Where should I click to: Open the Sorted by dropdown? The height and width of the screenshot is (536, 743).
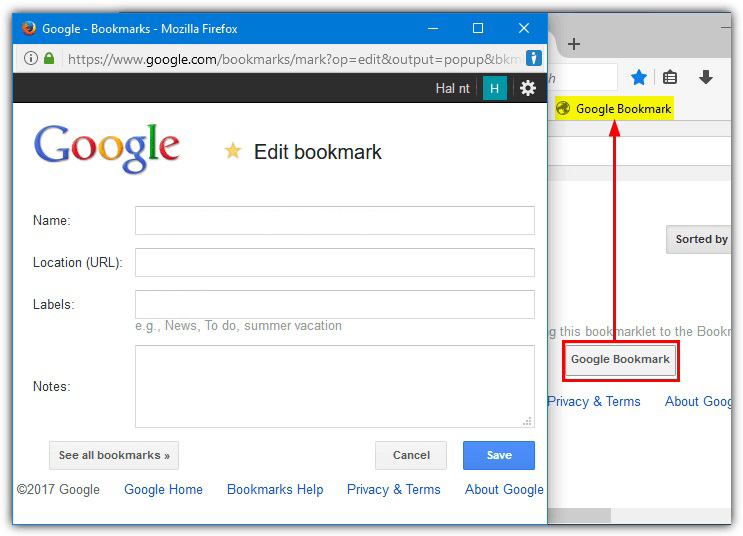click(x=699, y=239)
